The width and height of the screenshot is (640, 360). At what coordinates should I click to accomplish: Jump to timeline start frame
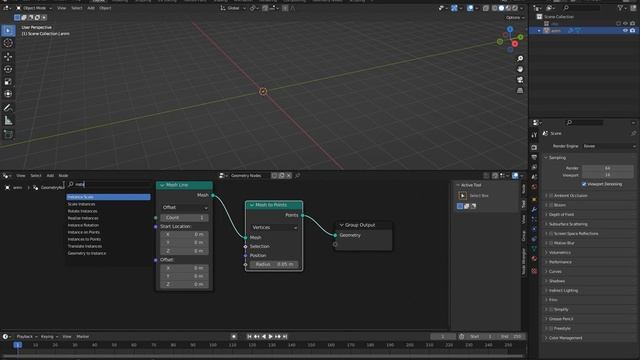coord(249,336)
